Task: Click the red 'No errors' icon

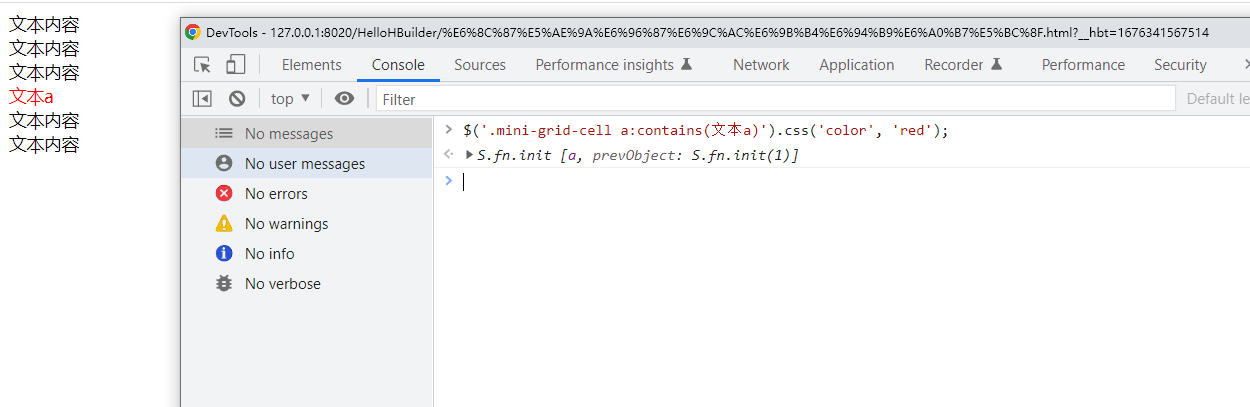Action: (224, 194)
